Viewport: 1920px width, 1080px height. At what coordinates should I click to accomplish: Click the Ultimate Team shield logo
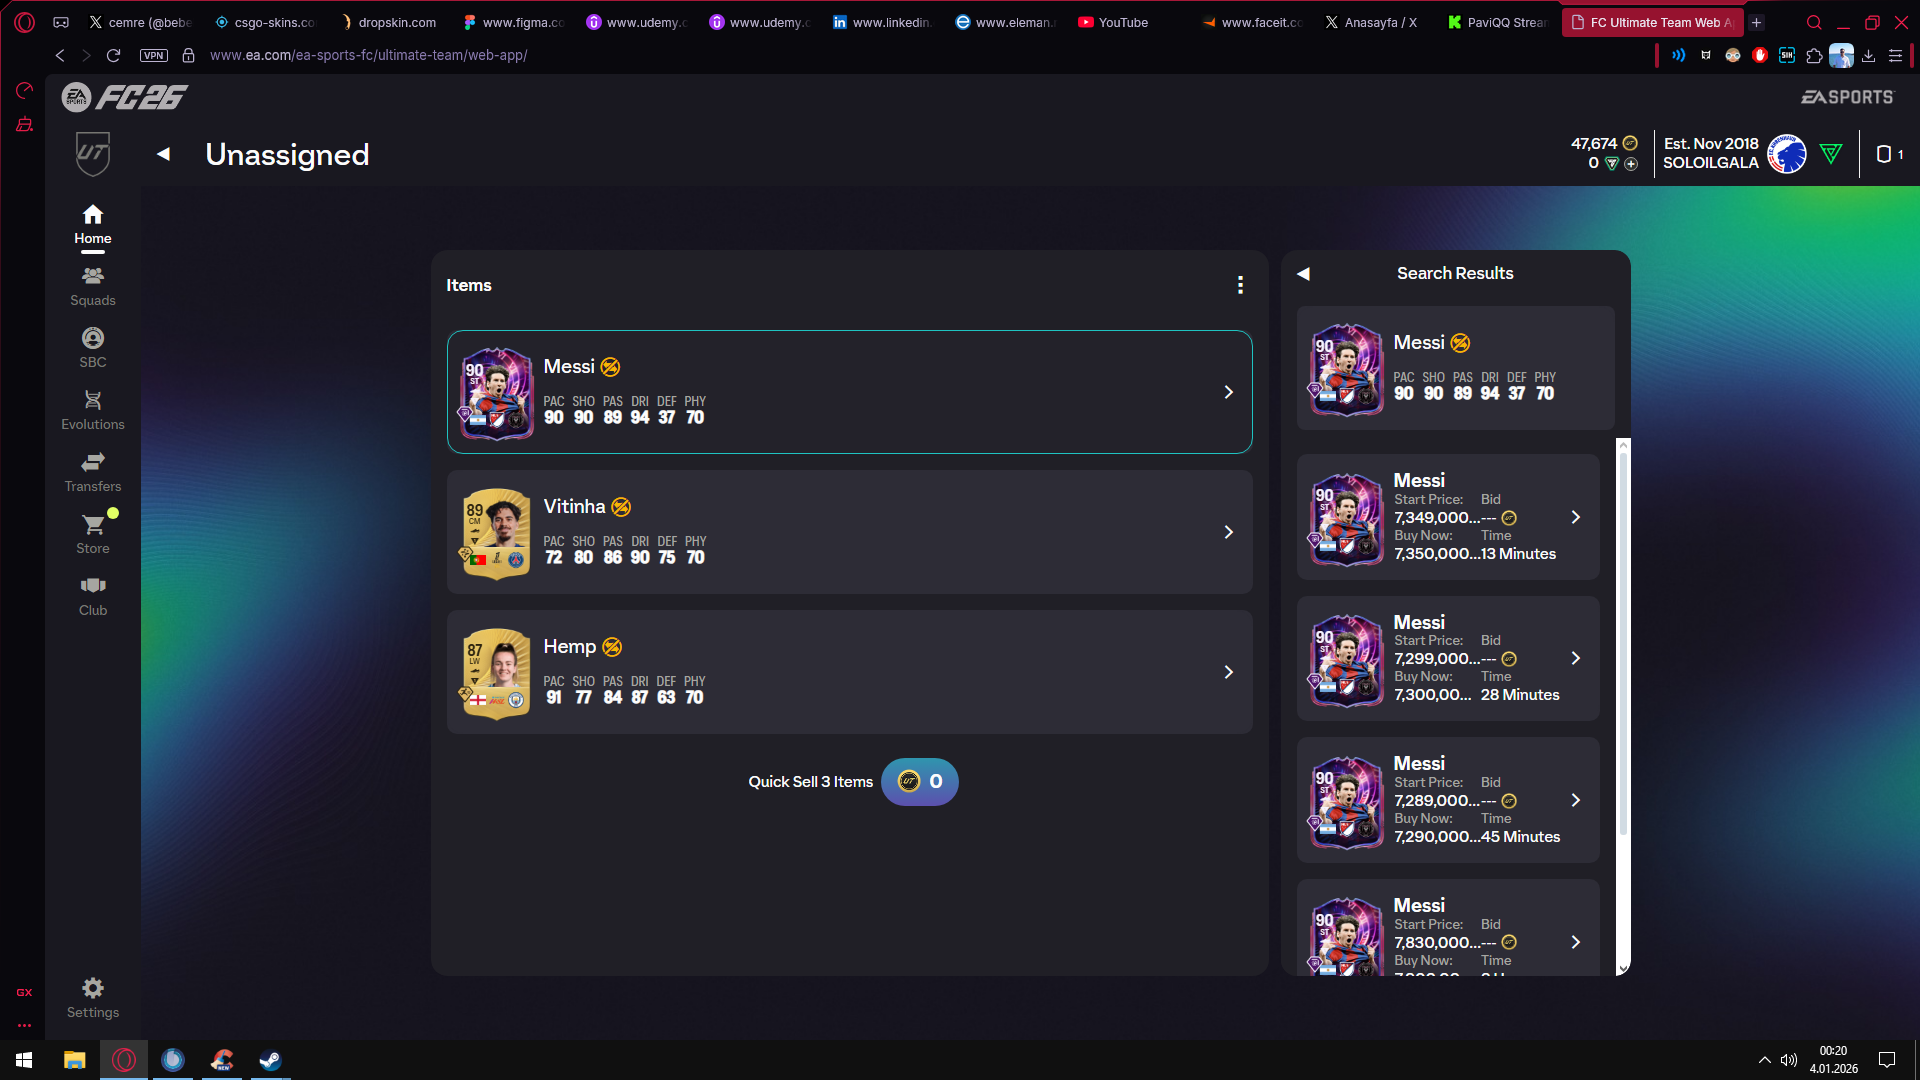tap(92, 154)
